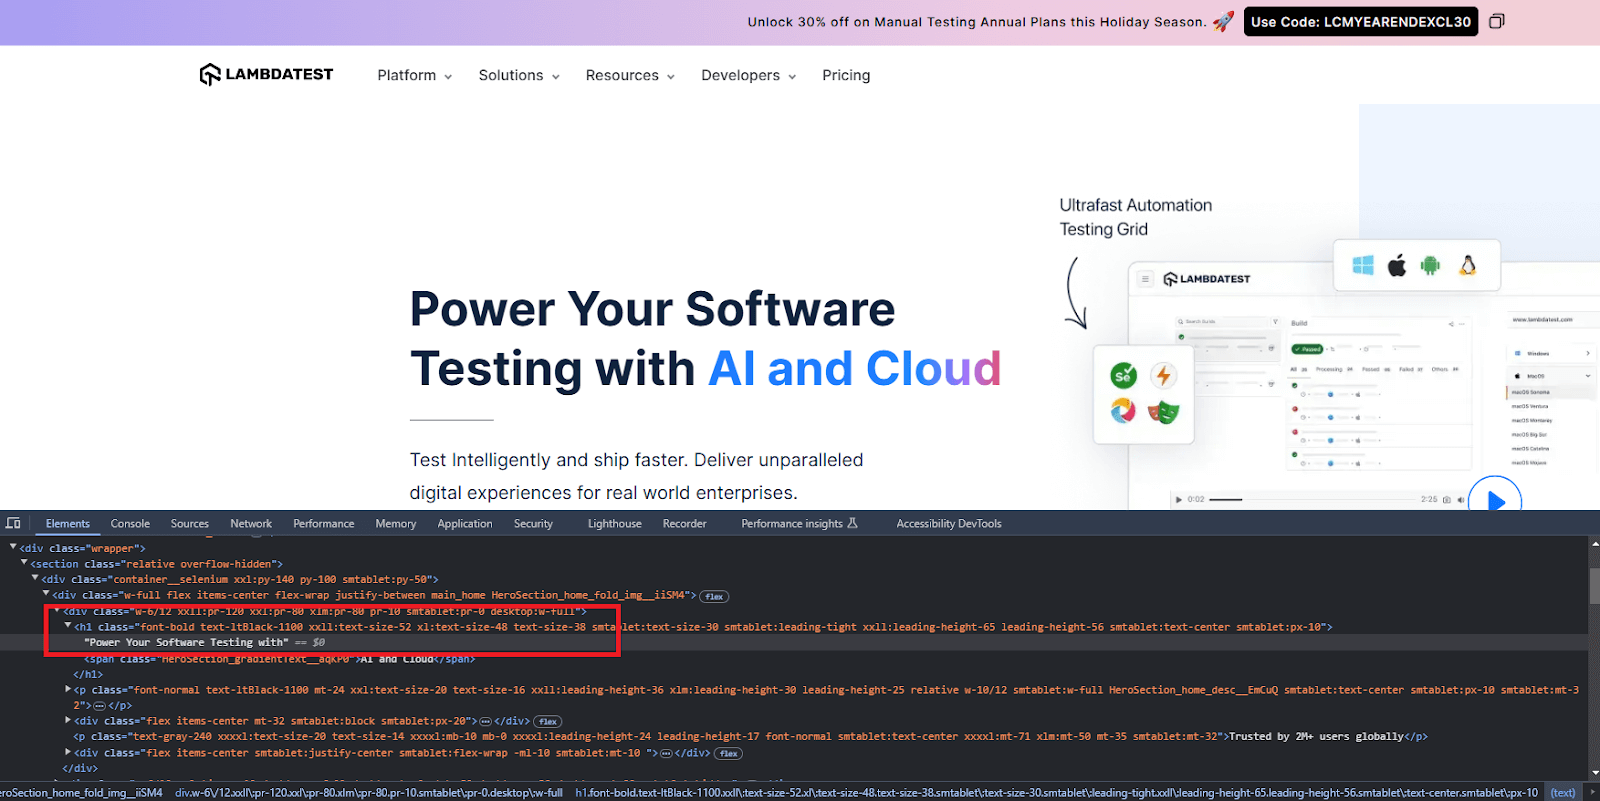Expand the div flex items-center mt-32 node
Viewport: 1600px width, 801px height.
point(68,720)
